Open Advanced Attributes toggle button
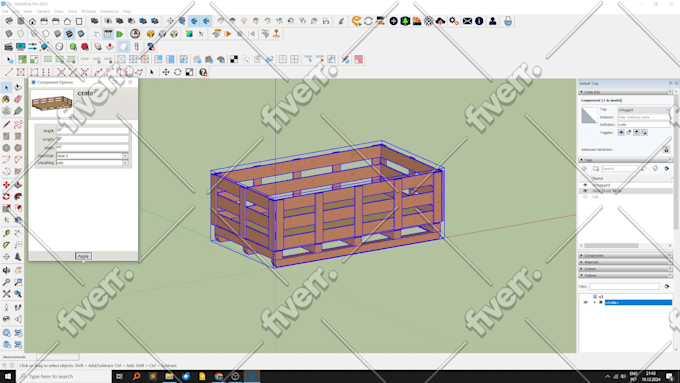680x383 pixels. tap(667, 150)
